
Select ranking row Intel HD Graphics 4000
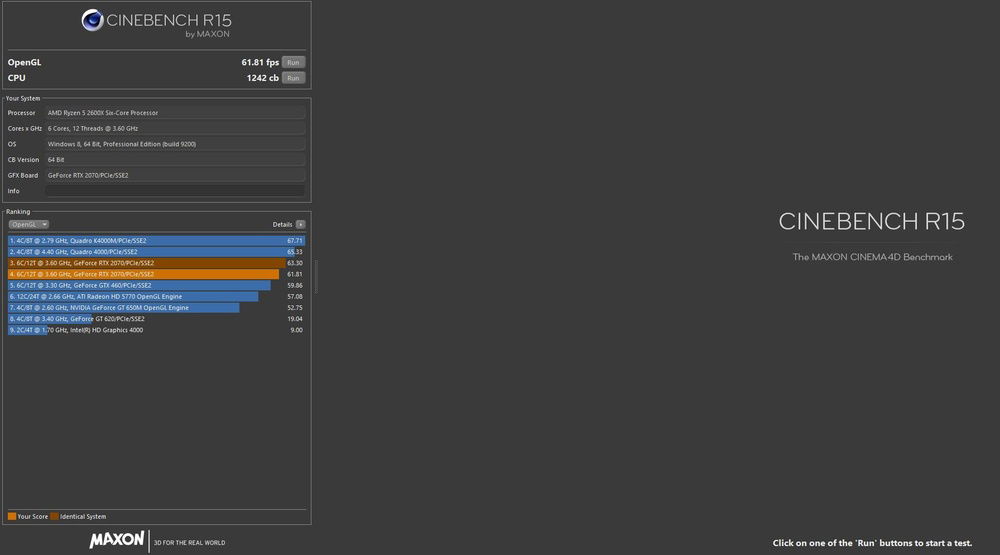tap(156, 330)
